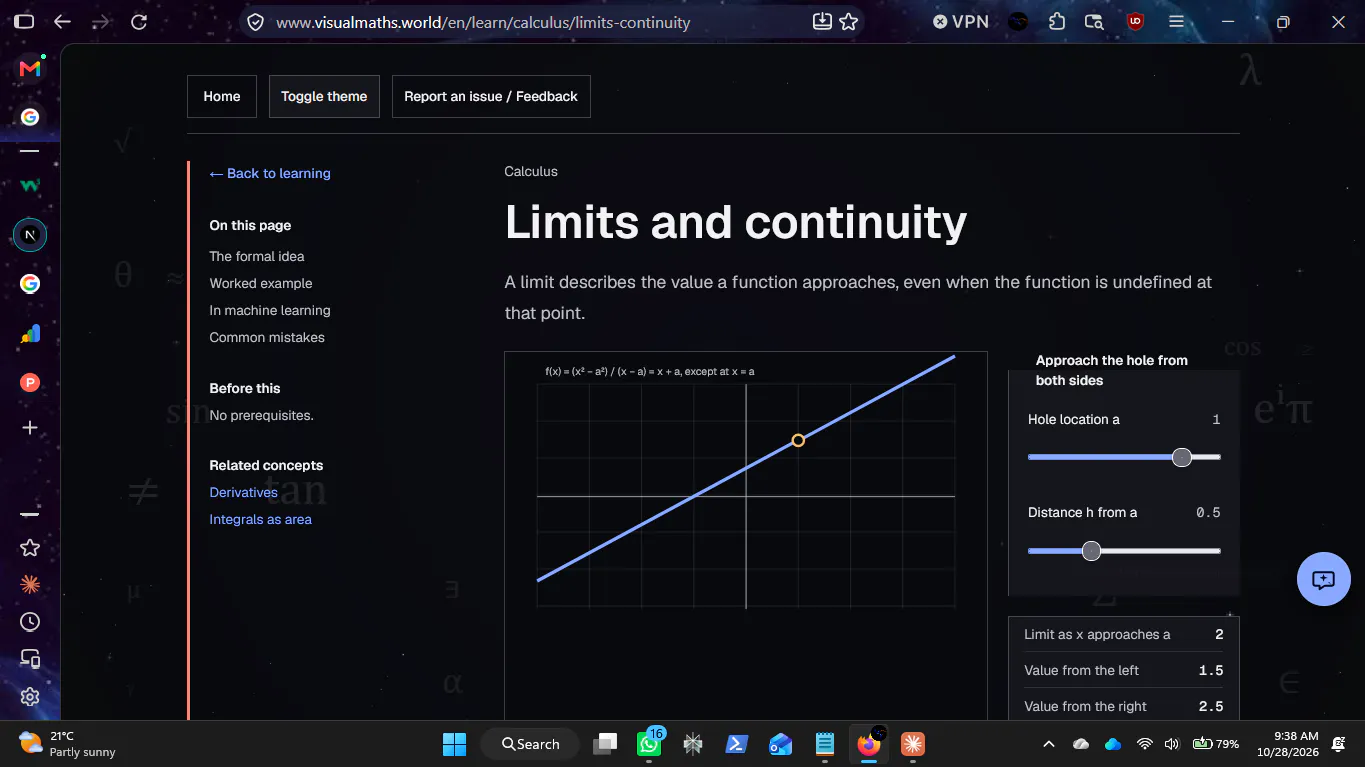Open the Gmail sidebar shortcut
The image size is (1365, 767).
click(30, 68)
